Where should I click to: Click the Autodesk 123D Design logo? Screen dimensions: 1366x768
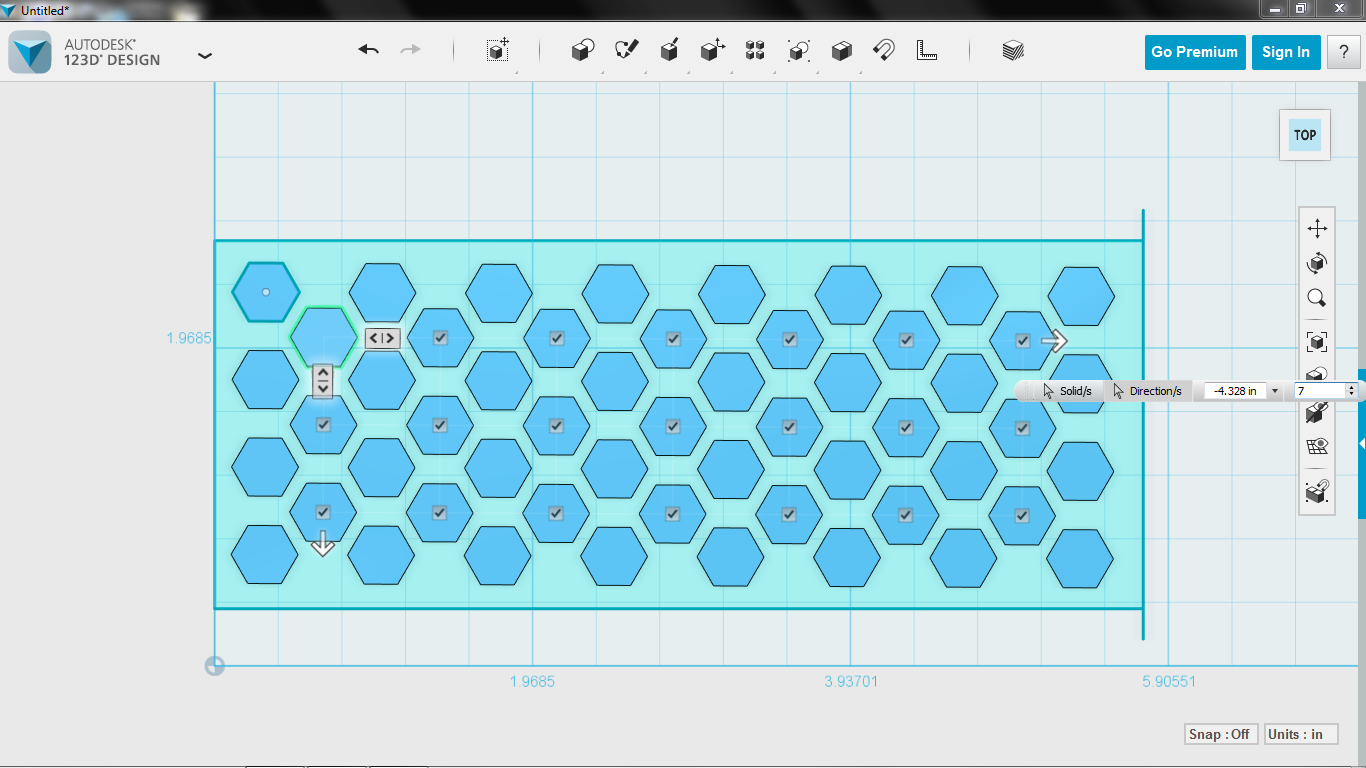[30, 53]
